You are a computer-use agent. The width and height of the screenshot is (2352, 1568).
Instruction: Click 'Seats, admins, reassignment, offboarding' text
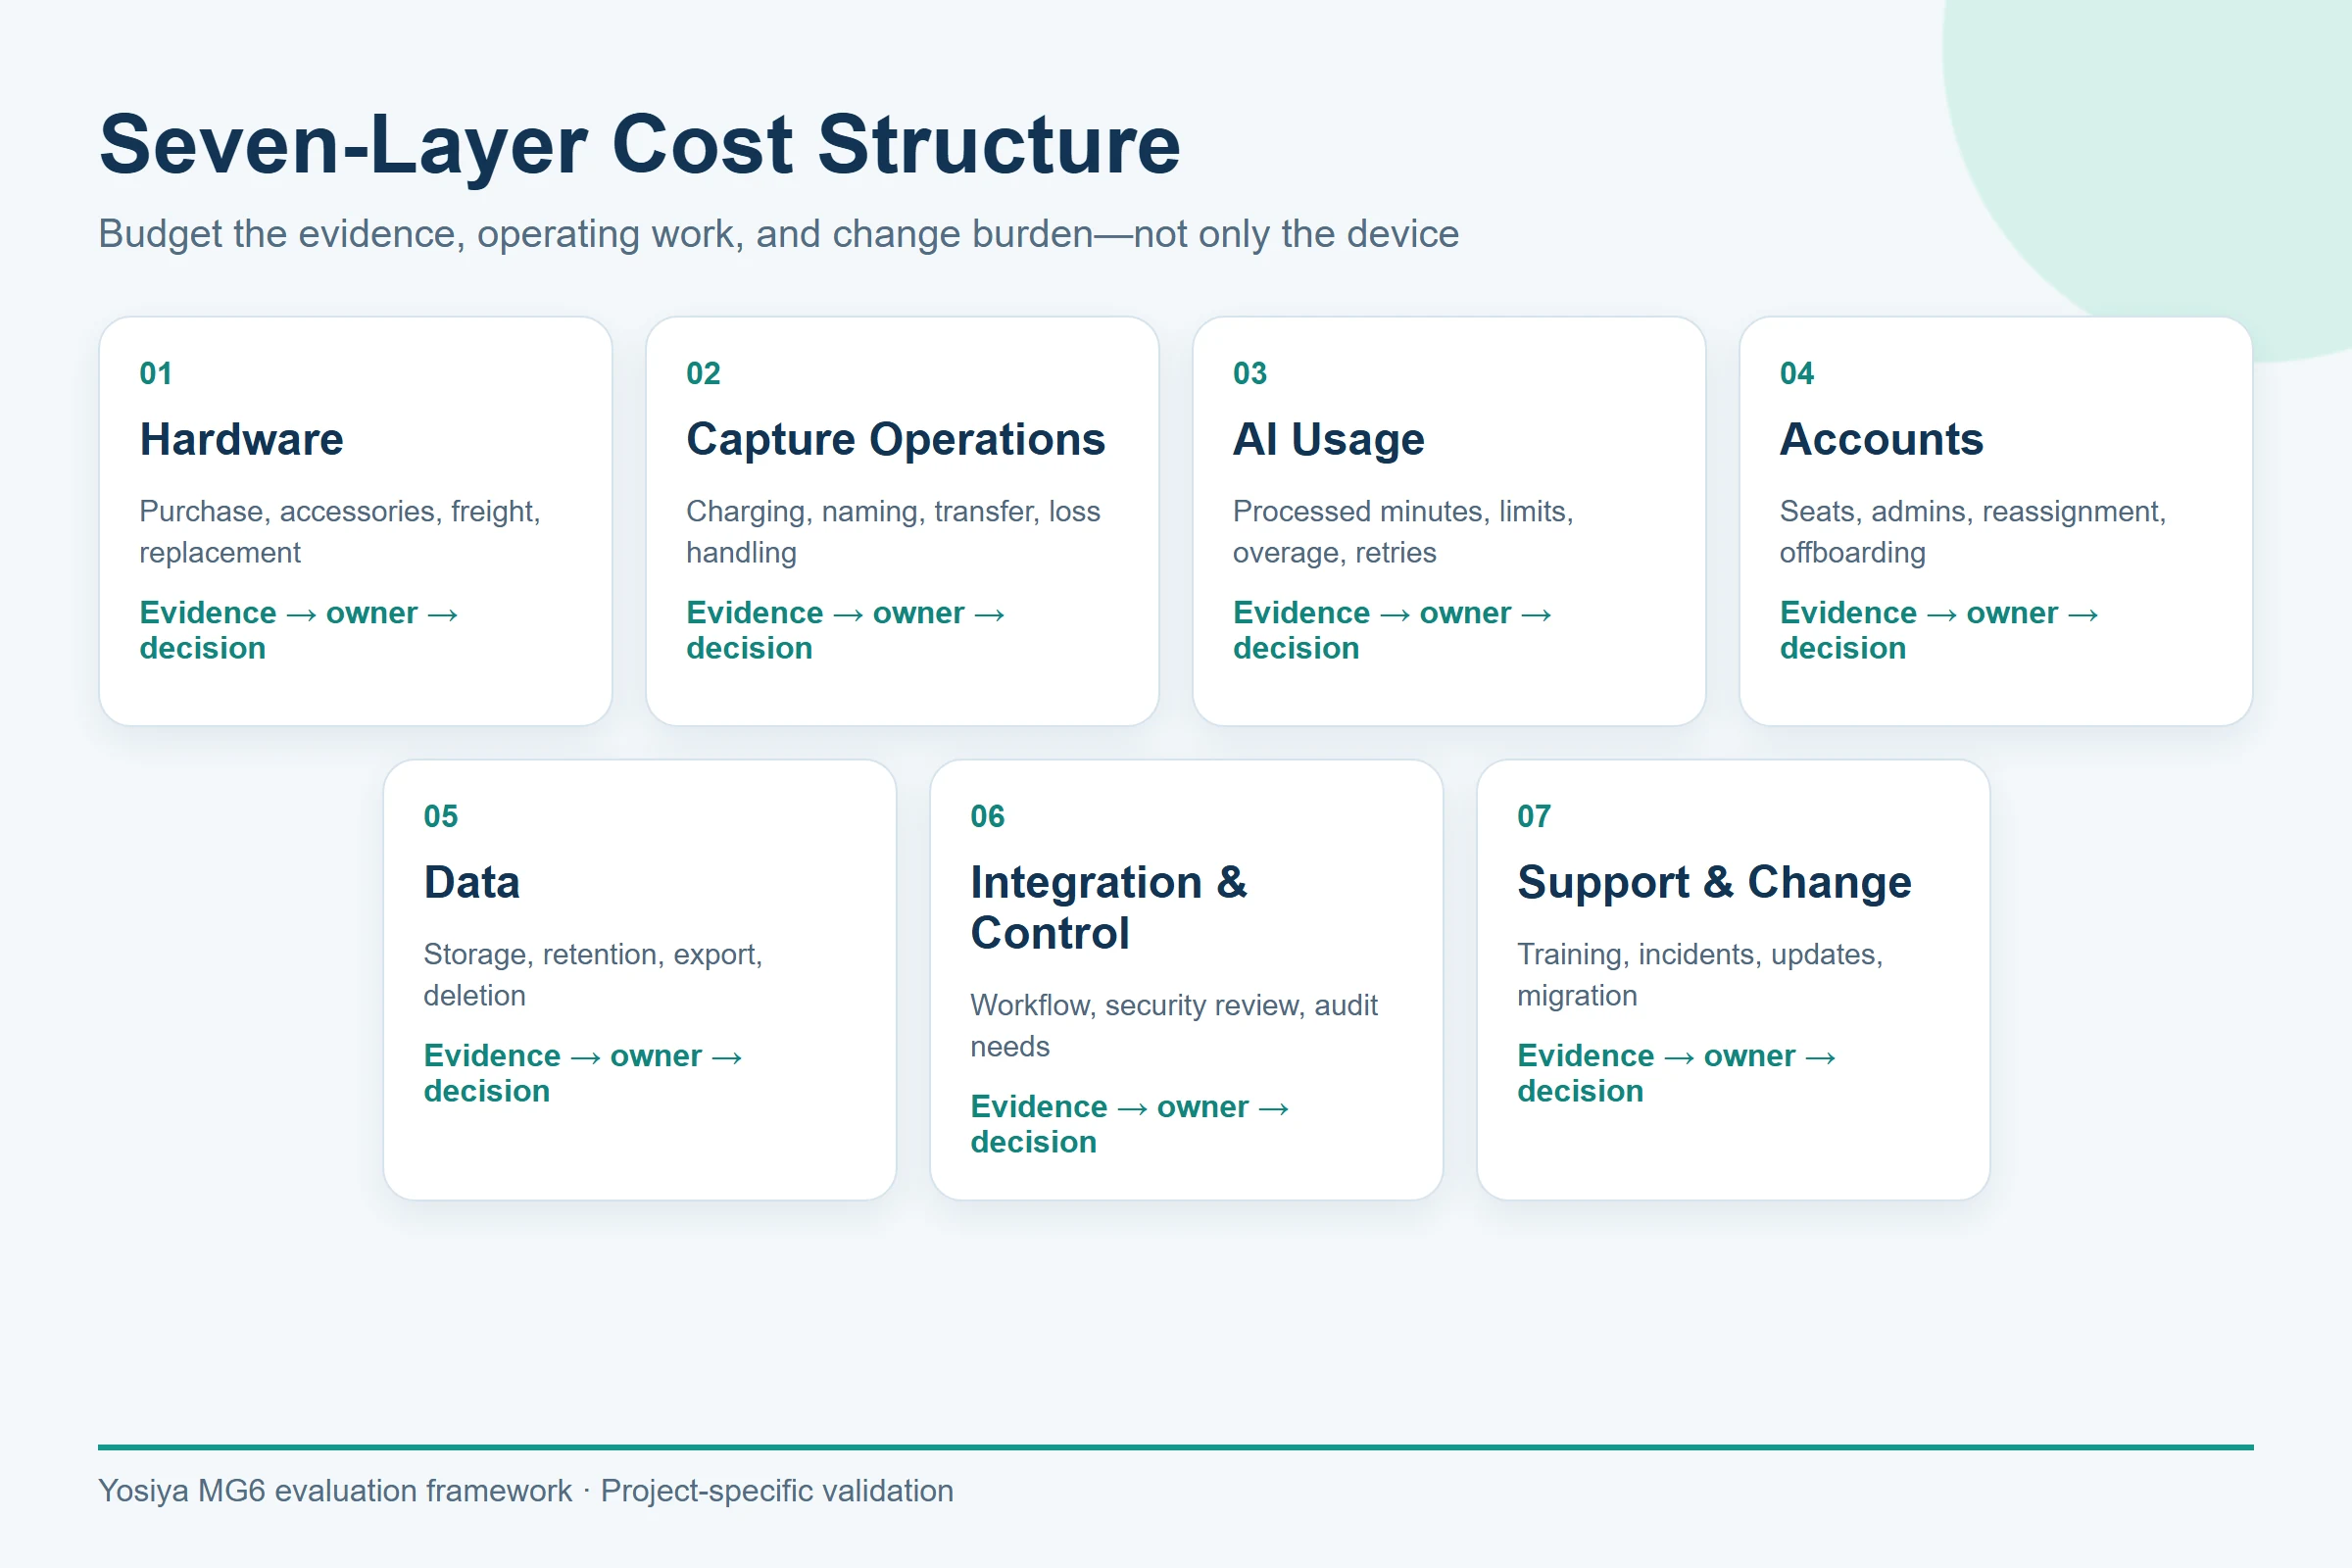(1973, 531)
